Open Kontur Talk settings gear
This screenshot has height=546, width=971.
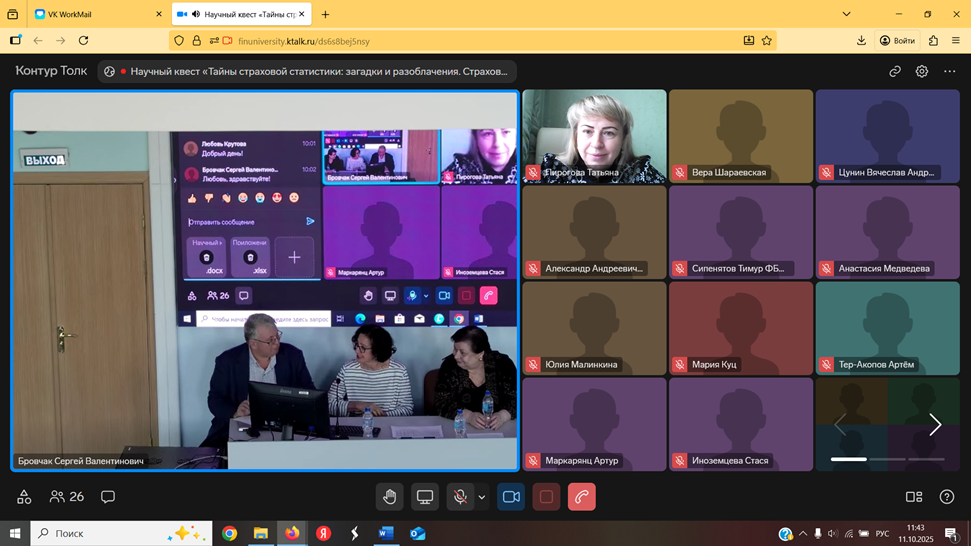(x=922, y=72)
